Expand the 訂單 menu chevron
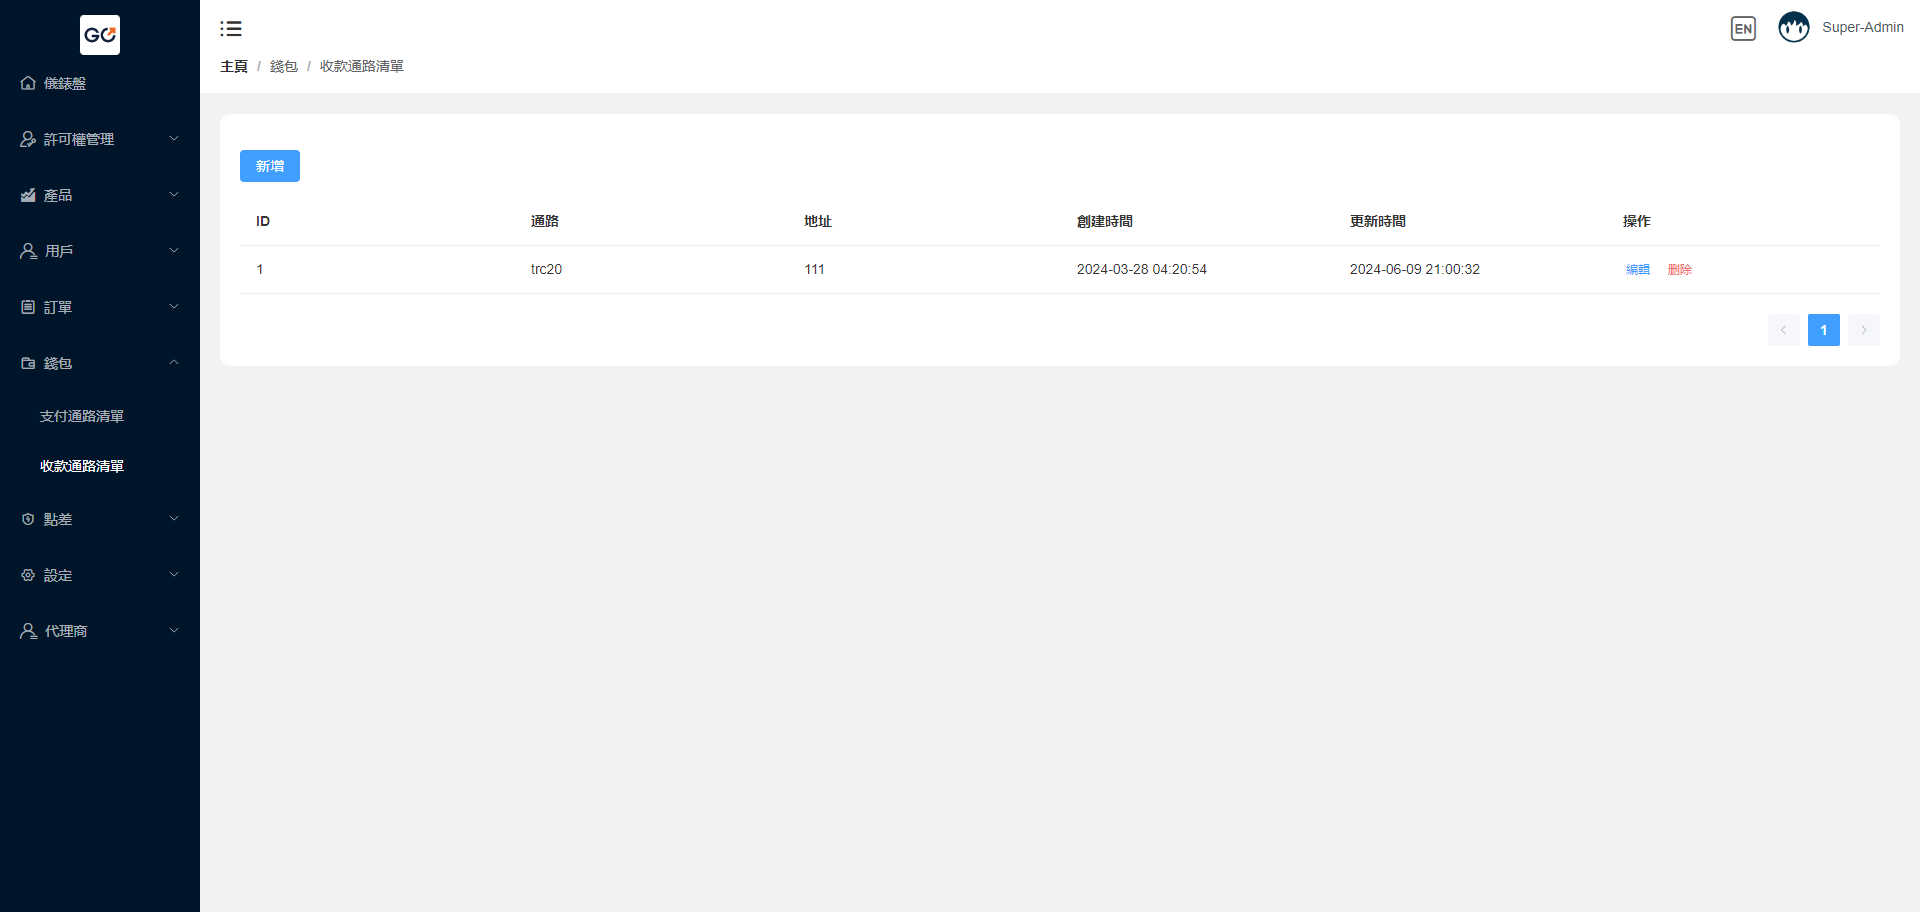Screen dimensions: 1920x912 174,307
